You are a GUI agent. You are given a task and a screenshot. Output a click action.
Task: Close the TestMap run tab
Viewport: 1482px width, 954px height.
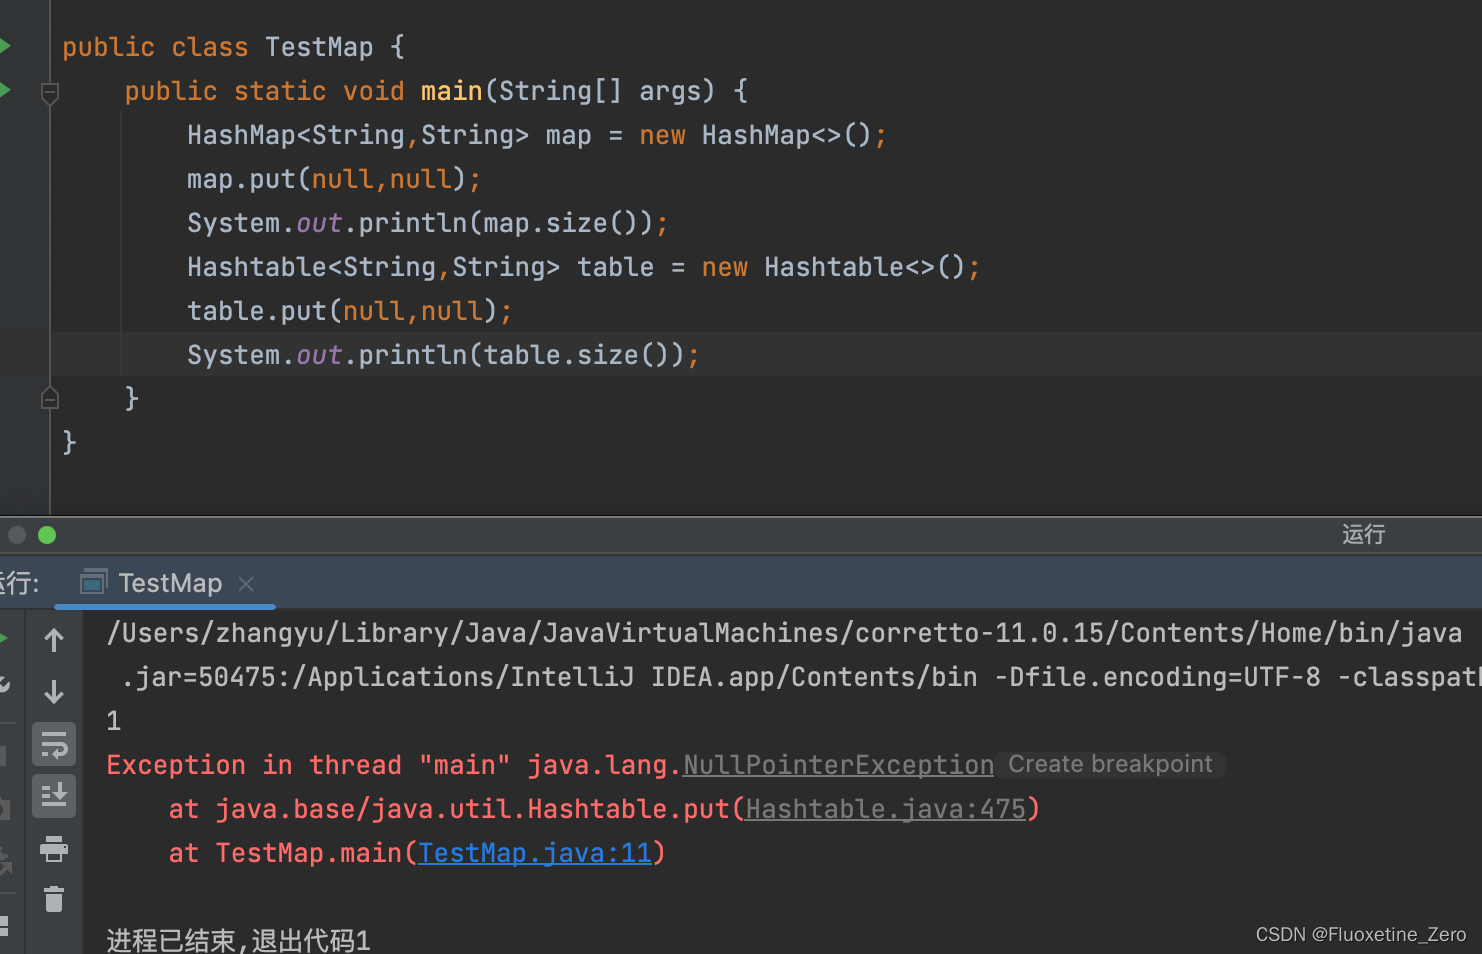(x=246, y=583)
